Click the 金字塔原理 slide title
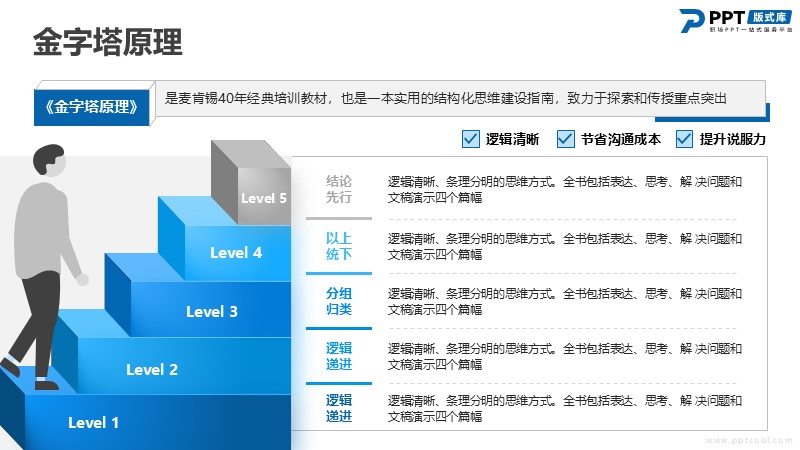Viewport: 800px width, 450px height. [x=108, y=42]
